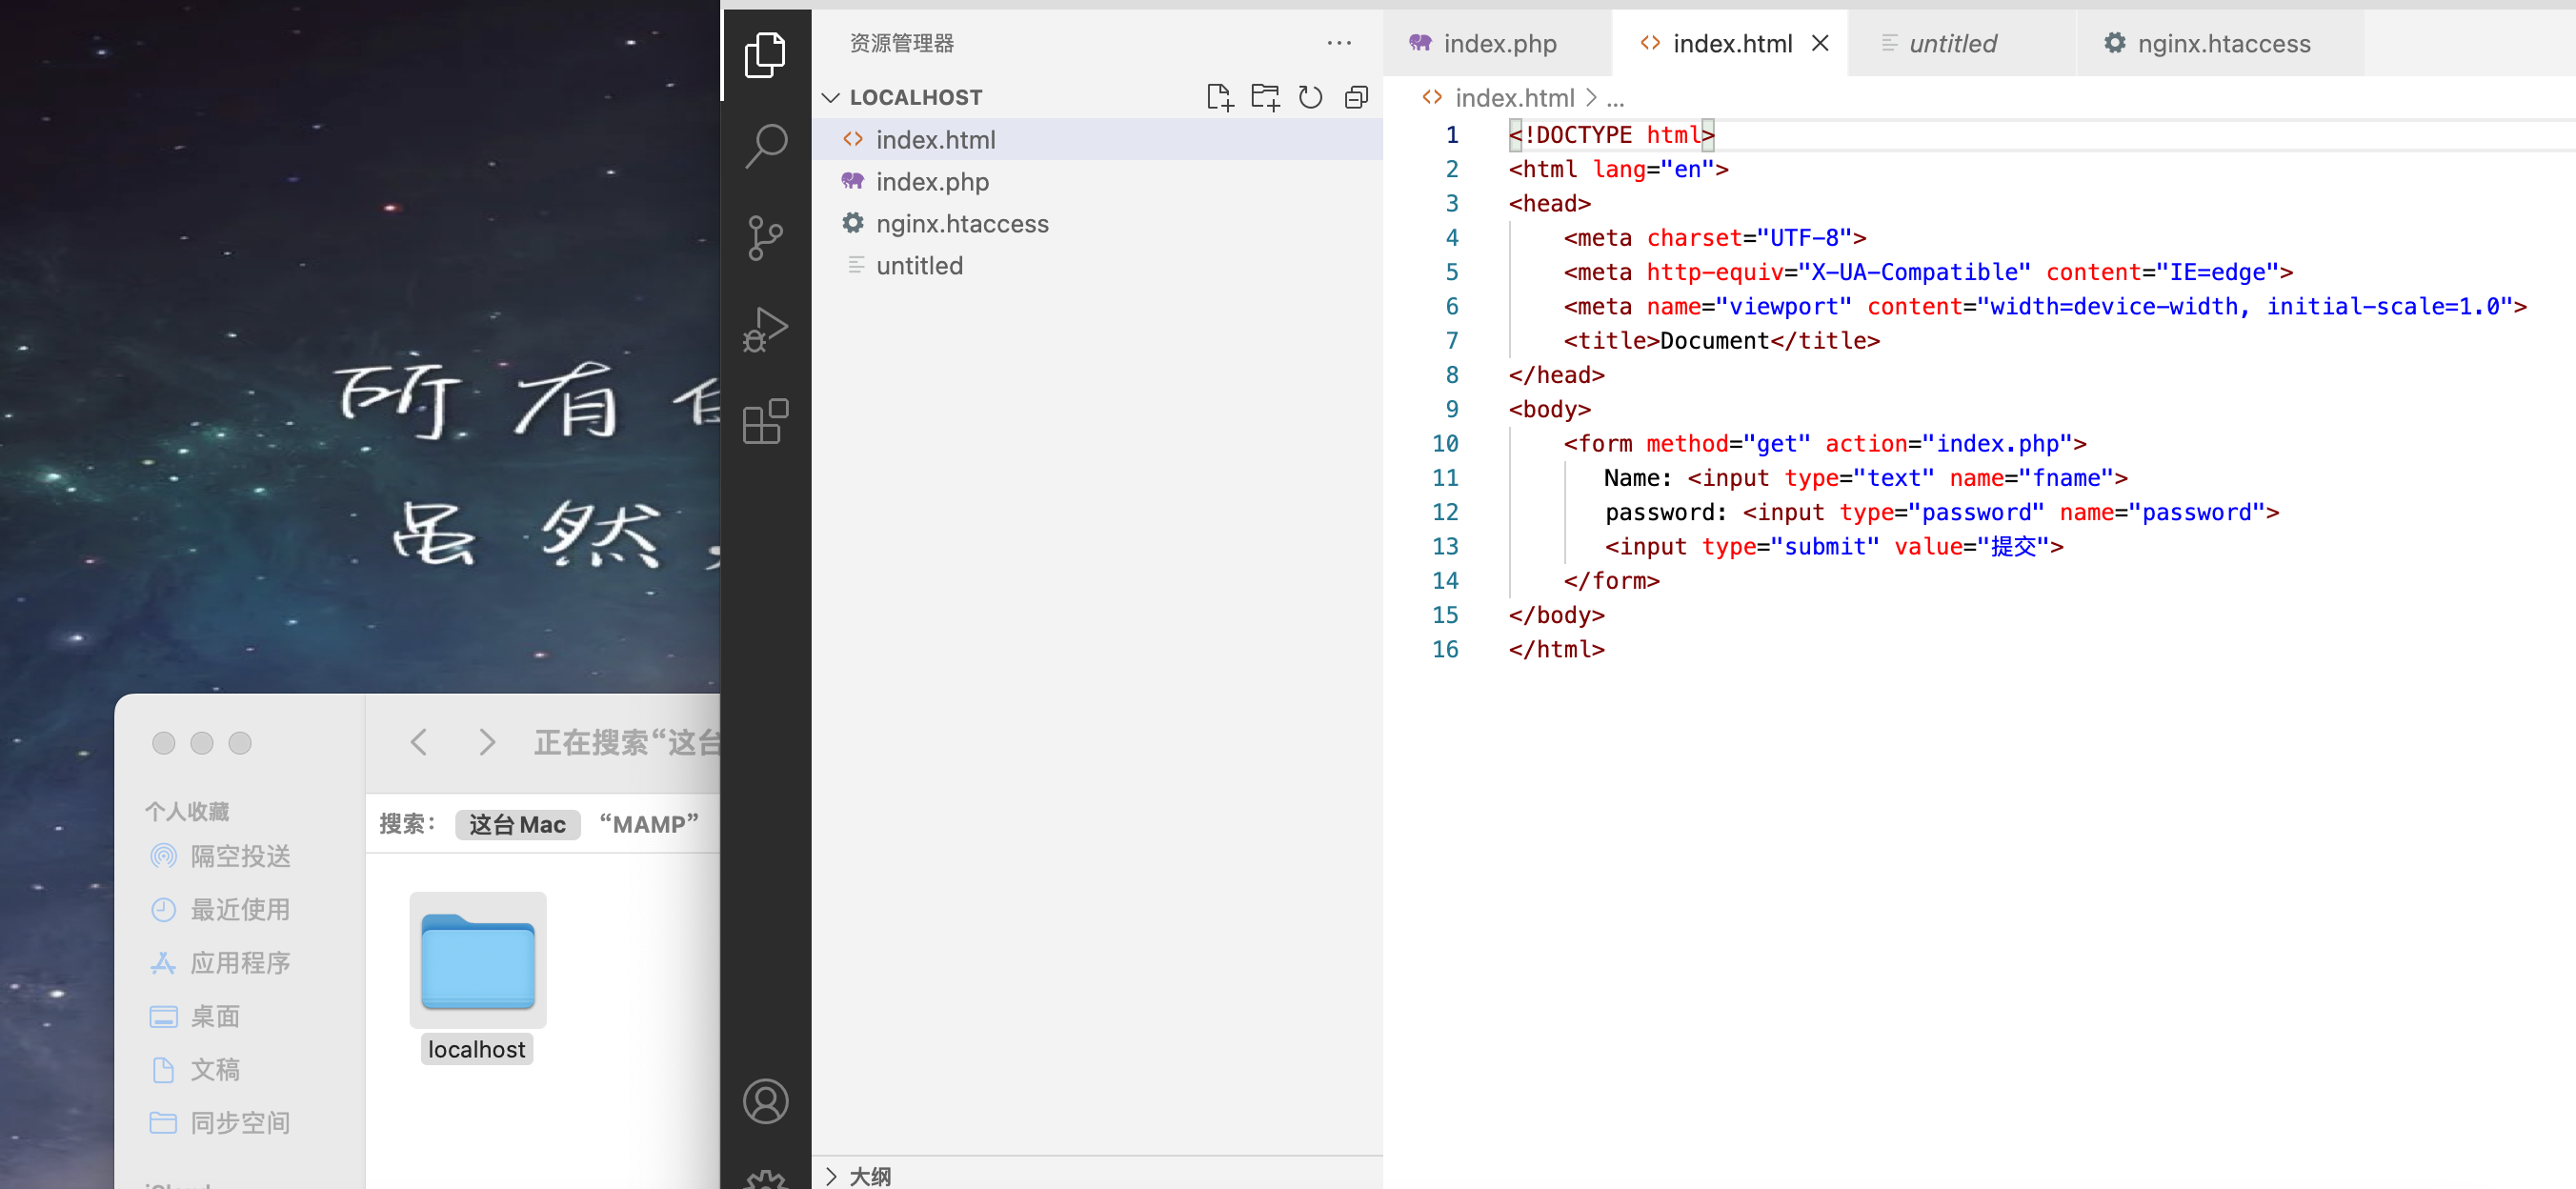
Task: Create a new file in LOCALHOST
Action: [1220, 97]
